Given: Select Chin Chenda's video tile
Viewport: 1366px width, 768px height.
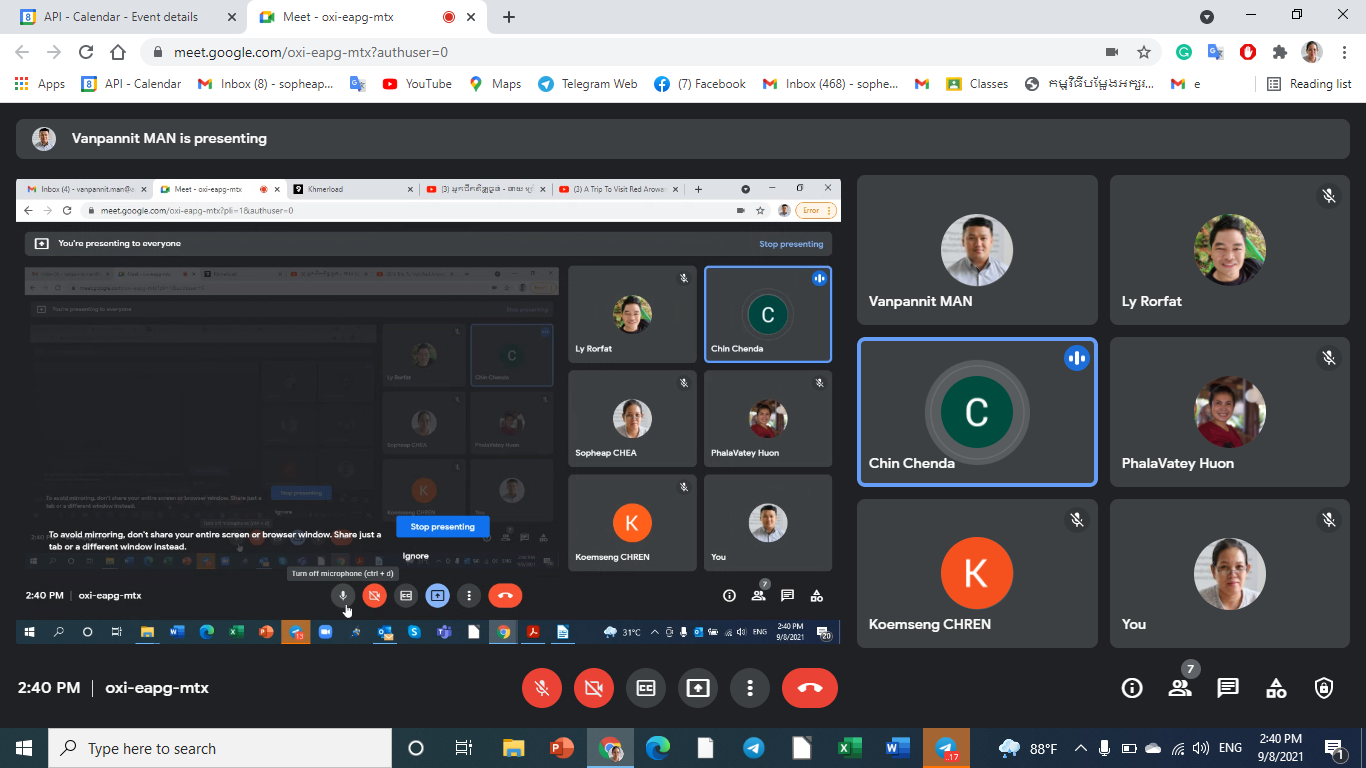Looking at the screenshot, I should pos(977,412).
